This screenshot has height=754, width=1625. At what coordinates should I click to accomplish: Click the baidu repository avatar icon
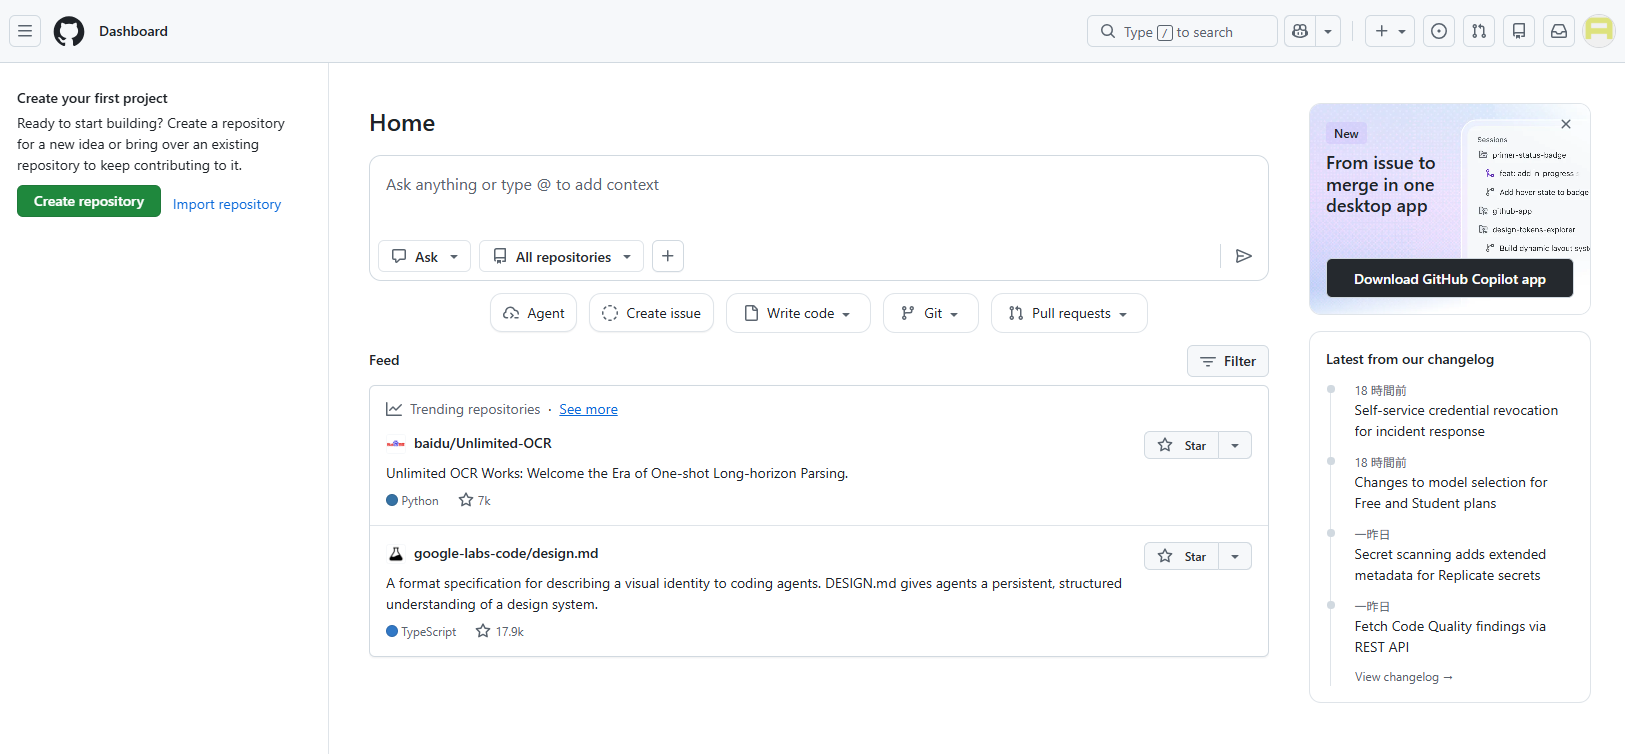(396, 443)
